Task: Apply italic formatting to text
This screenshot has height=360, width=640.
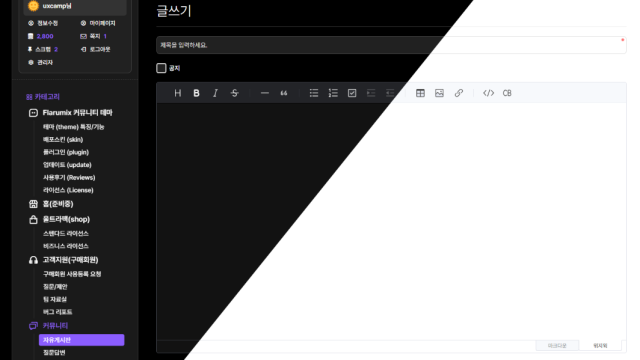Action: [x=215, y=93]
